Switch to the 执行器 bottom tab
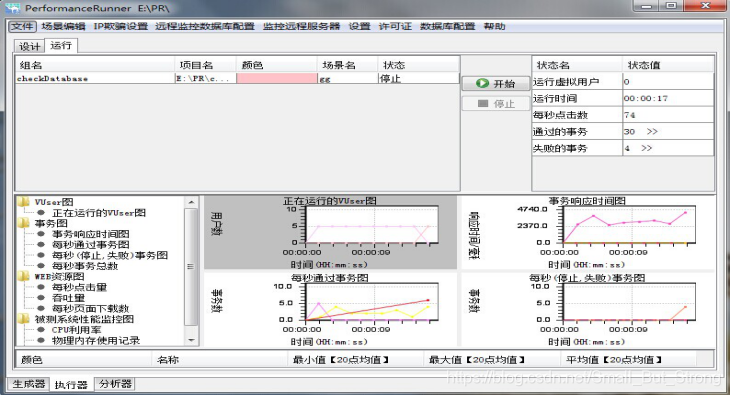 click(x=71, y=384)
